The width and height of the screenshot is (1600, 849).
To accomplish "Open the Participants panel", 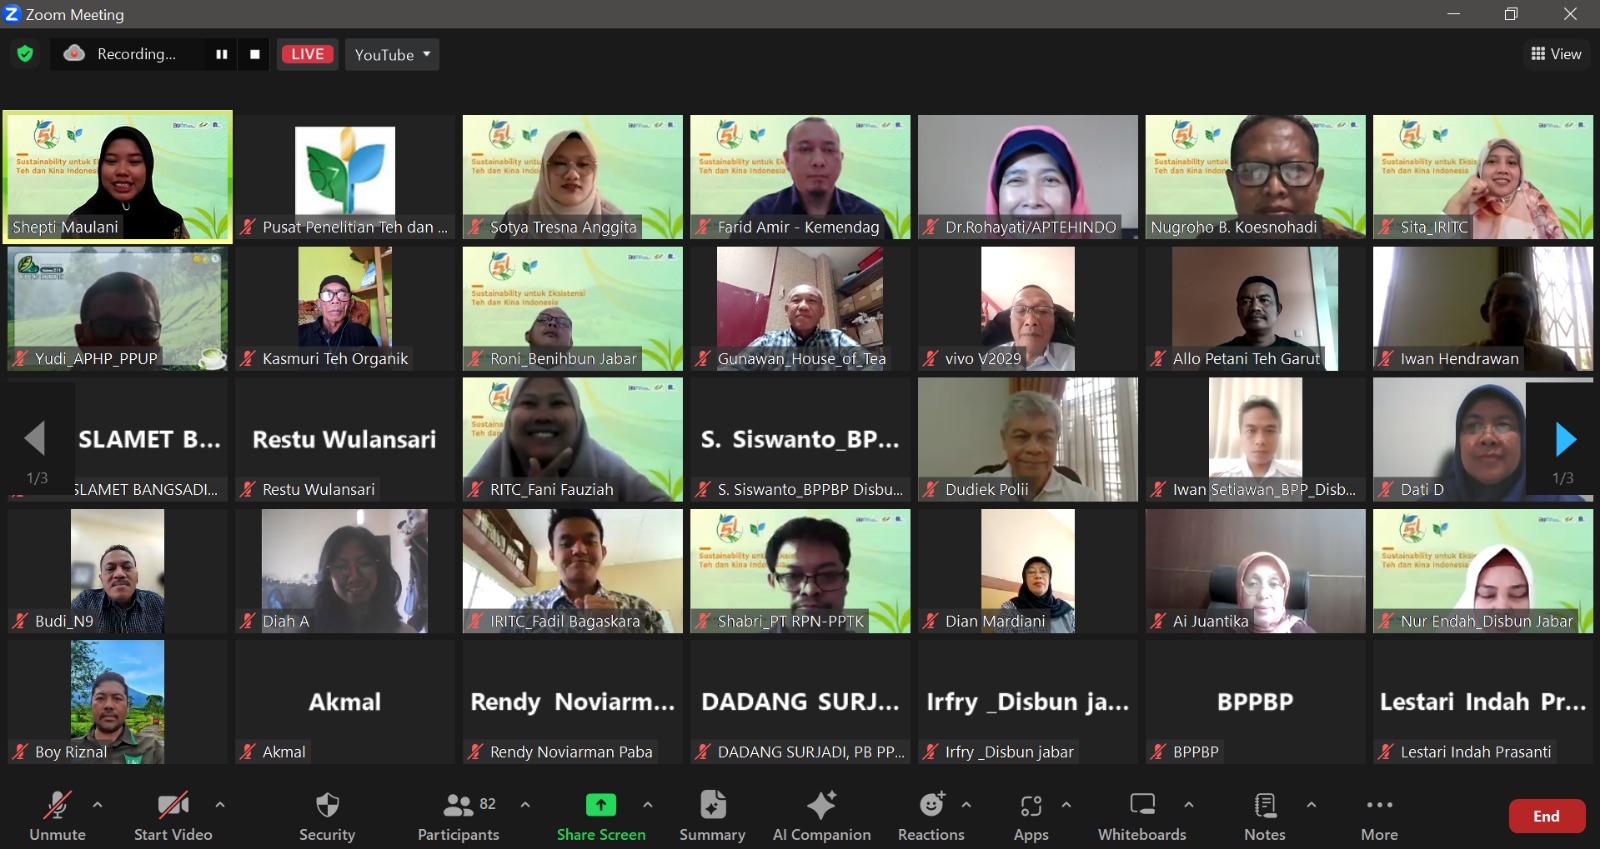I will click(x=458, y=816).
